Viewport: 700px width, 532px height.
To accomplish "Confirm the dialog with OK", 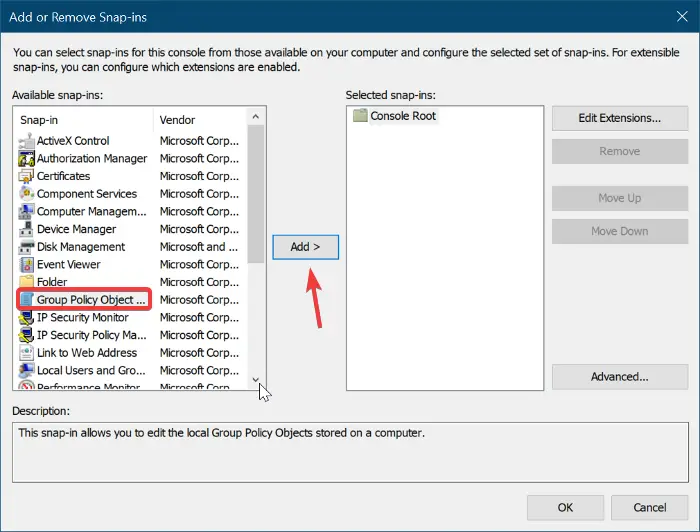I will pos(565,507).
